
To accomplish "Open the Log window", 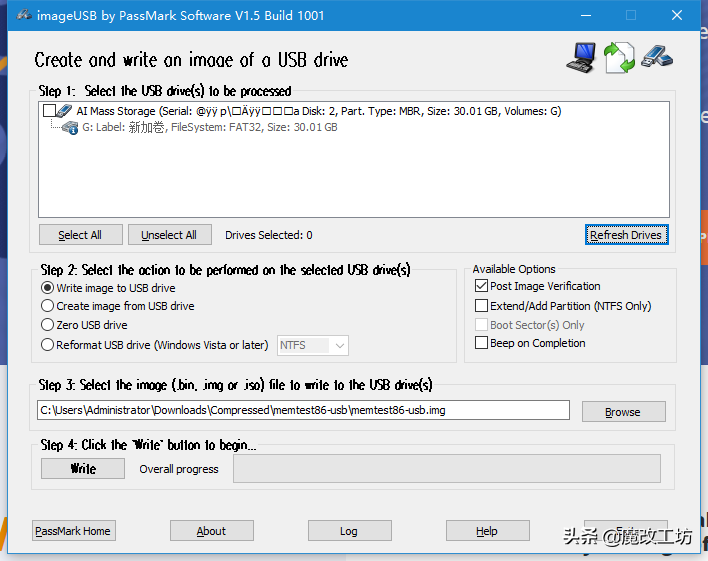I will click(349, 531).
